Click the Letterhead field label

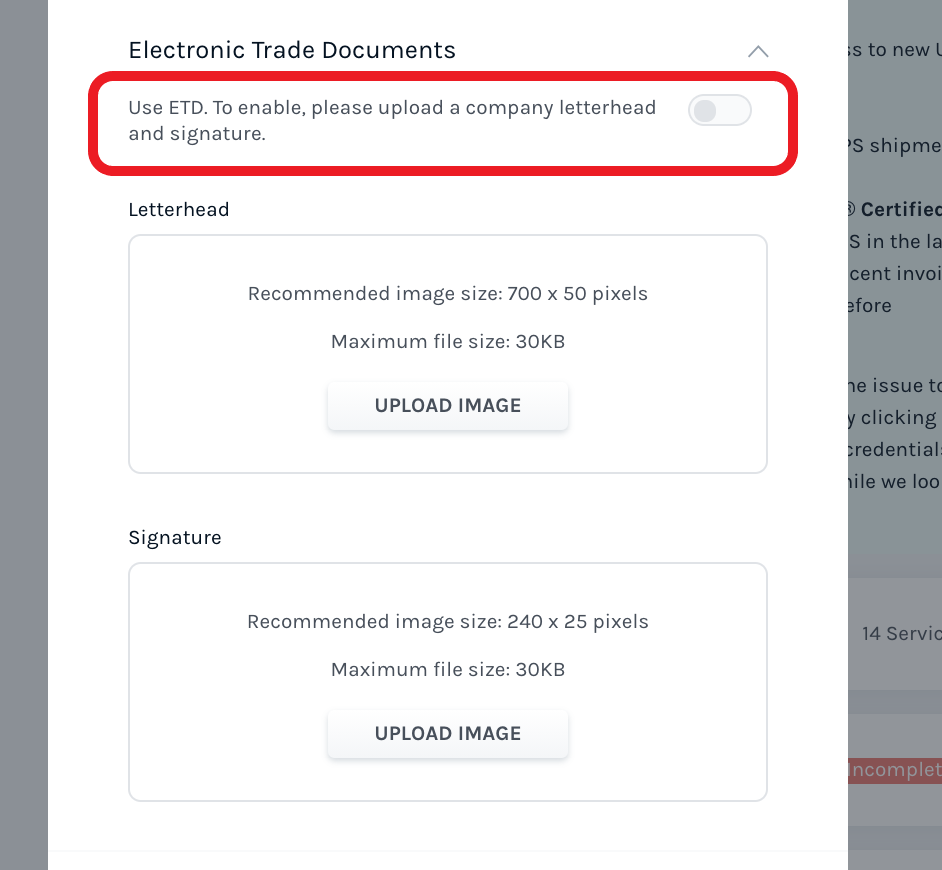pyautogui.click(x=178, y=209)
